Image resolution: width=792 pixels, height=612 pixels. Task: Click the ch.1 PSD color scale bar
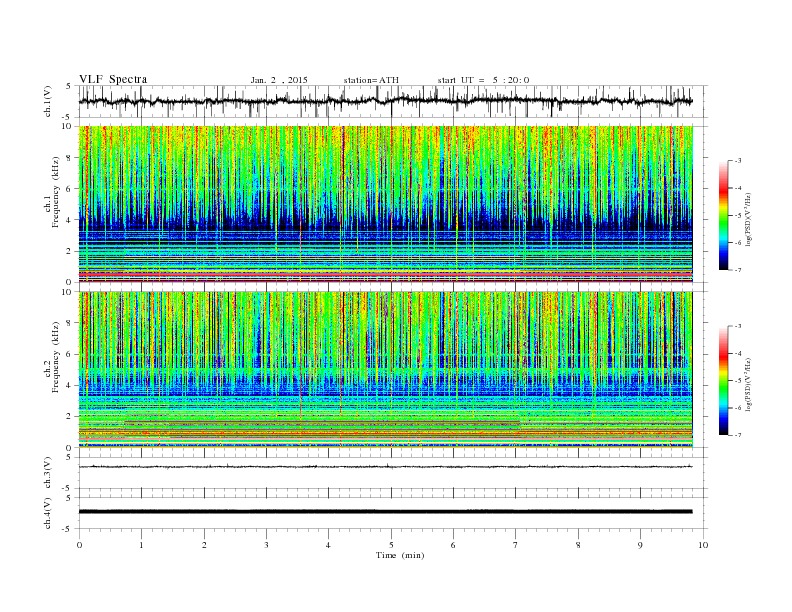(723, 215)
